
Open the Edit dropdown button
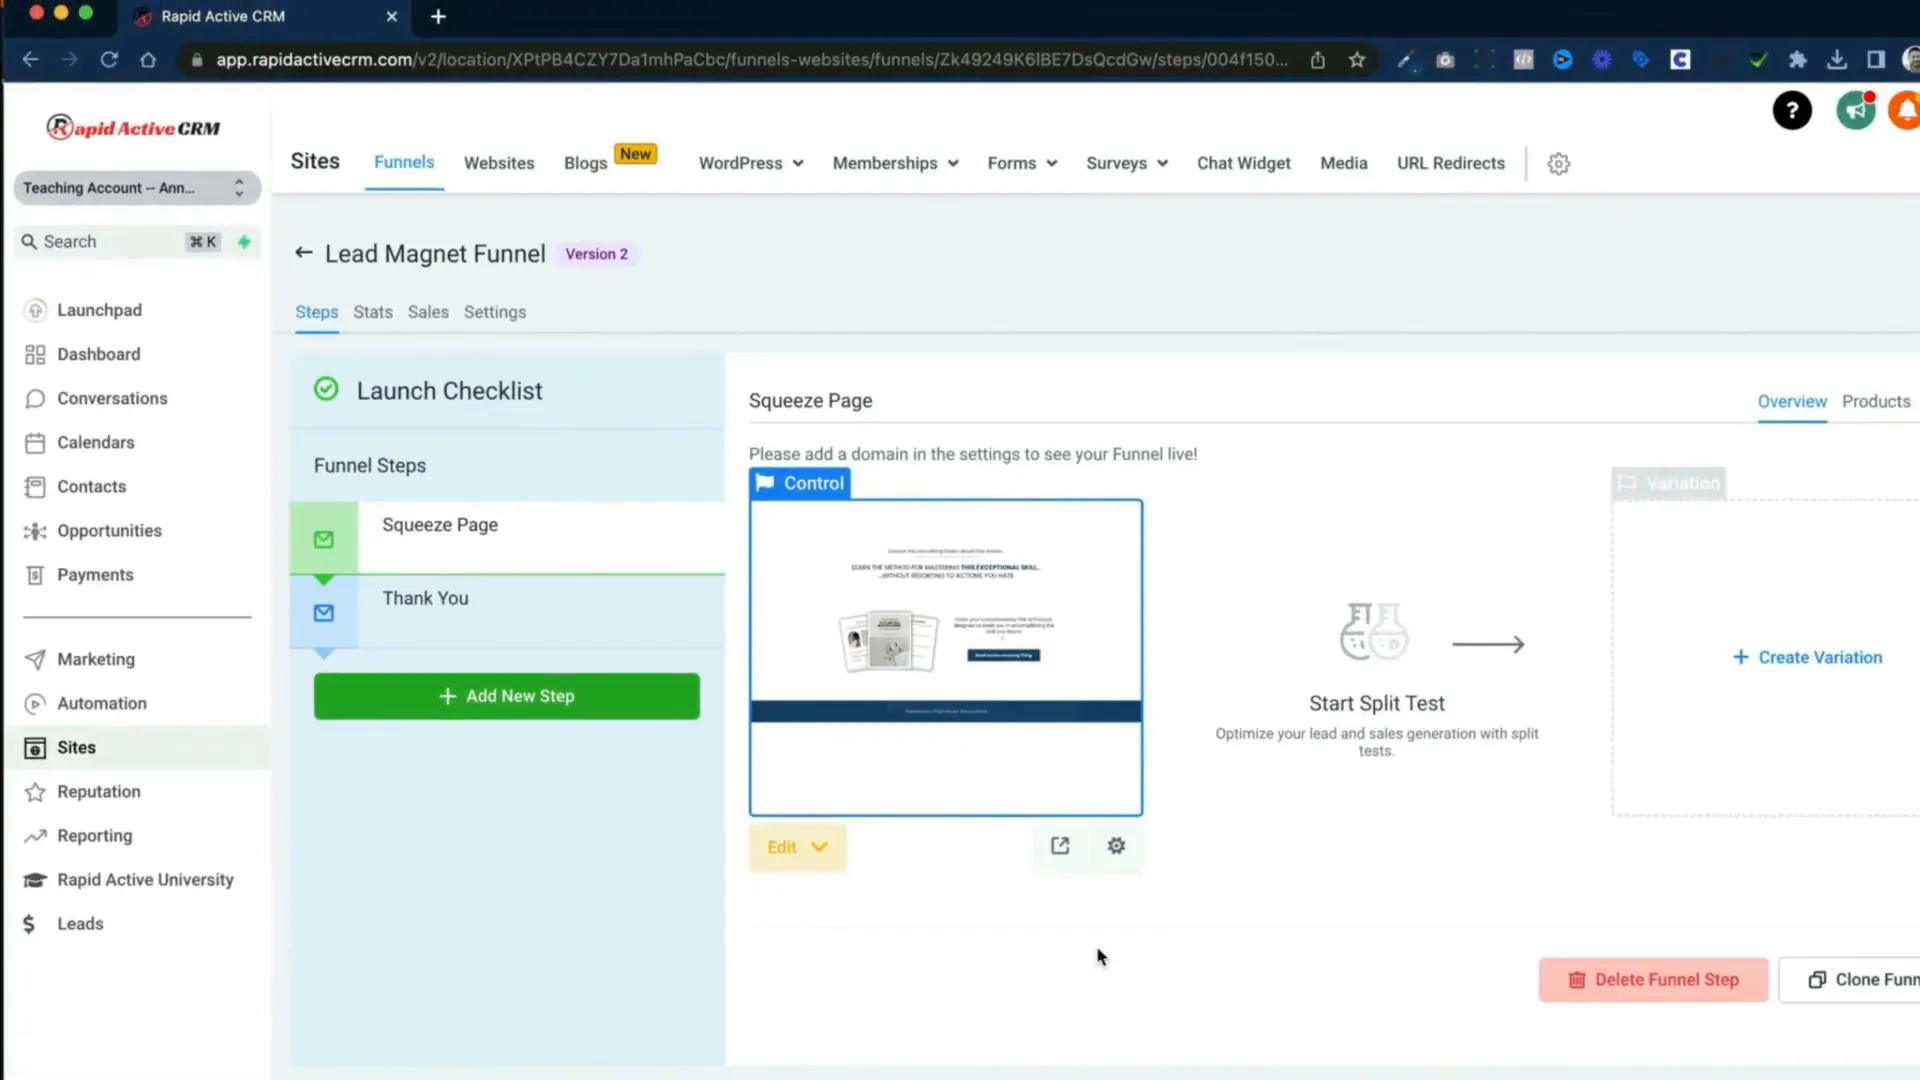[797, 847]
